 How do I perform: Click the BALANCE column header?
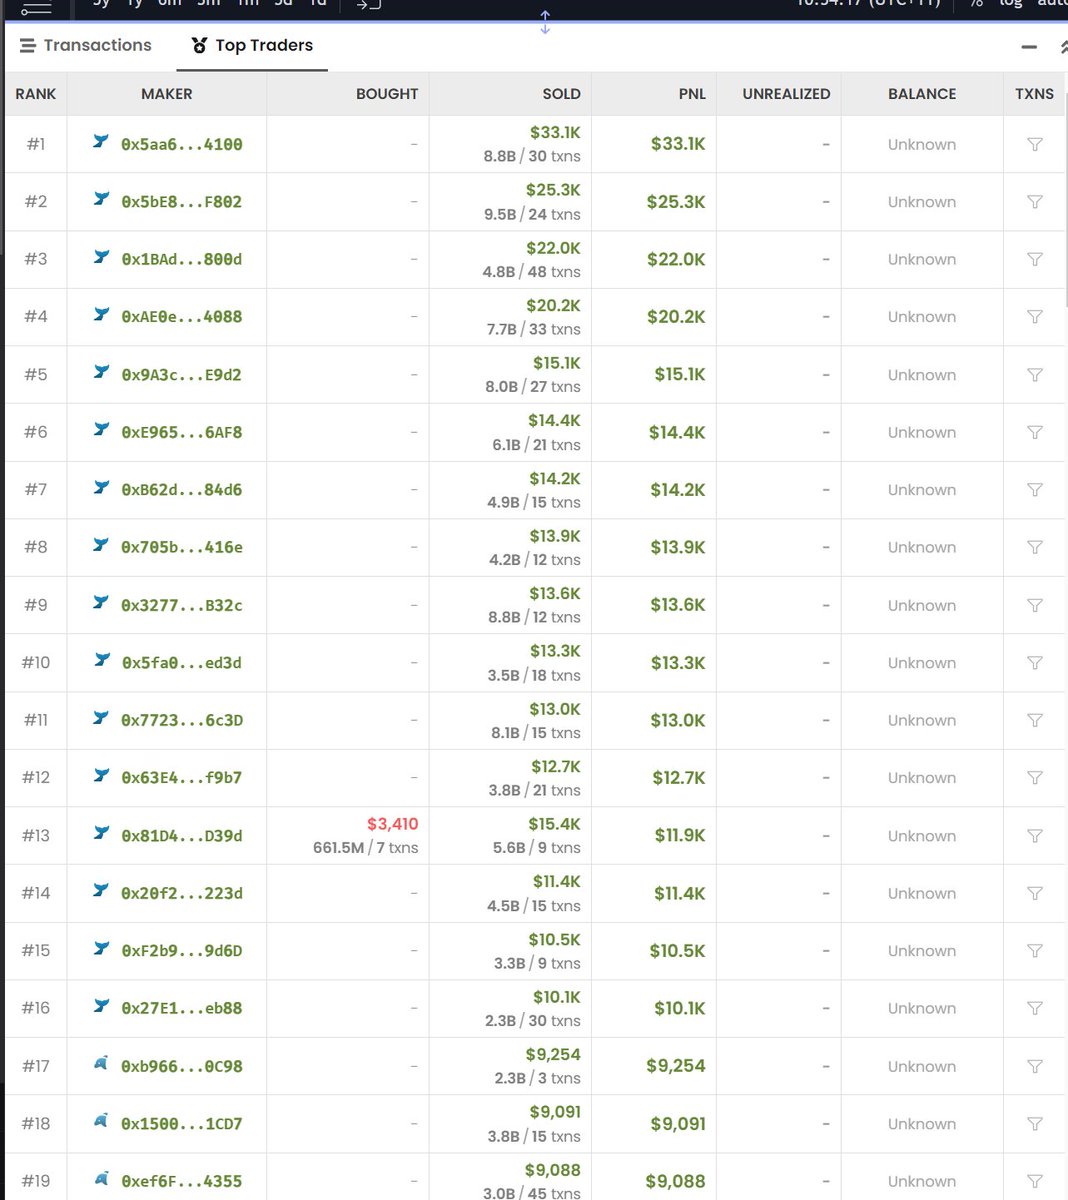coord(922,94)
